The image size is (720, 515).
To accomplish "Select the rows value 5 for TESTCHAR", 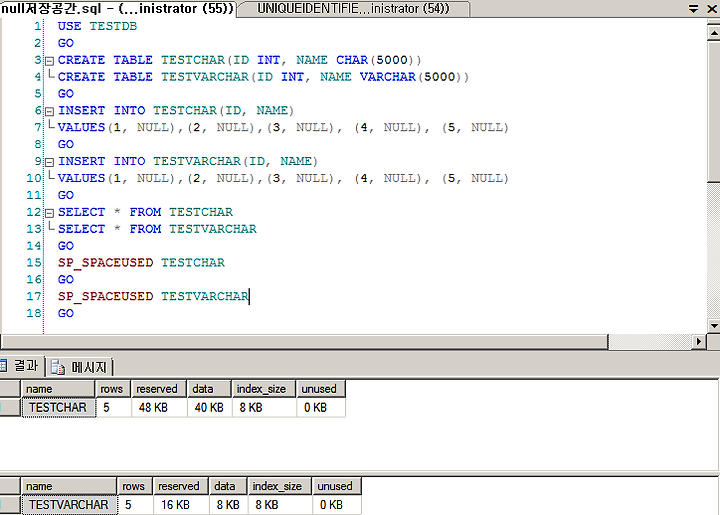I will [x=113, y=408].
